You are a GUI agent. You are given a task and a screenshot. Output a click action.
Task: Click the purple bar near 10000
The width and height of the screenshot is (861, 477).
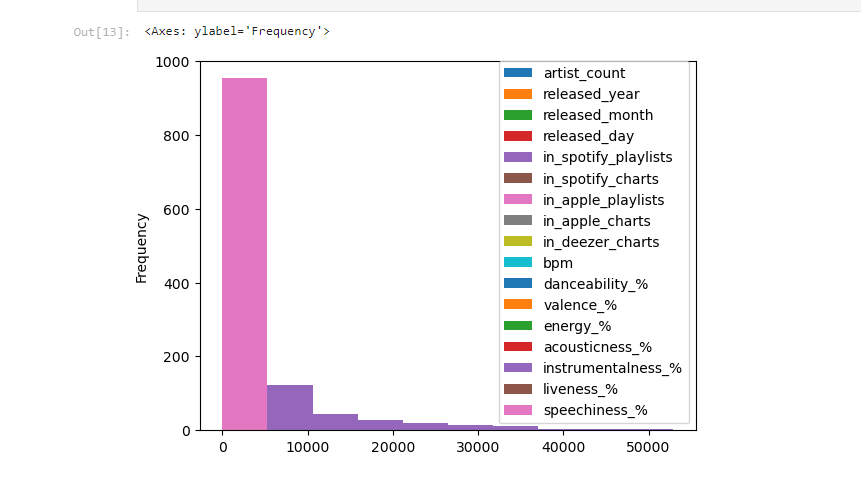point(289,407)
